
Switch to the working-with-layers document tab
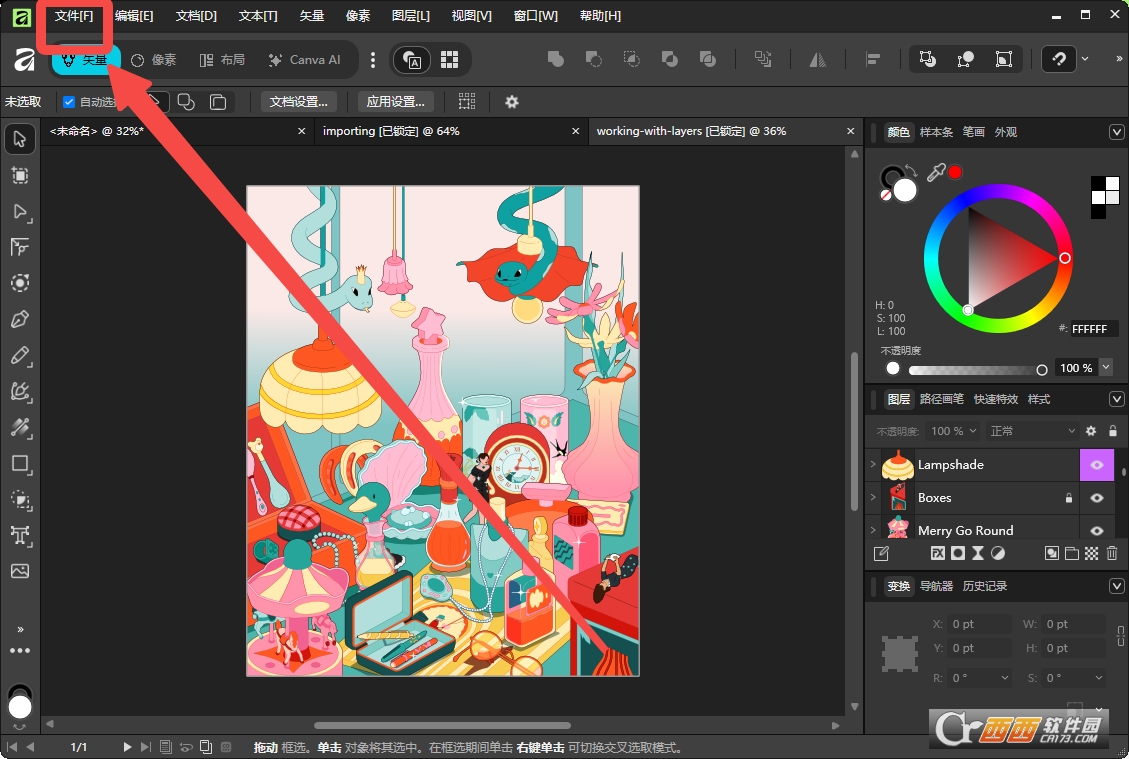pos(725,131)
